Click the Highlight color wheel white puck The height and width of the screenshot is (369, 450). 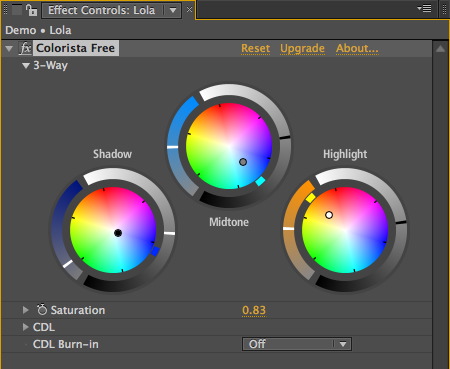[329, 215]
